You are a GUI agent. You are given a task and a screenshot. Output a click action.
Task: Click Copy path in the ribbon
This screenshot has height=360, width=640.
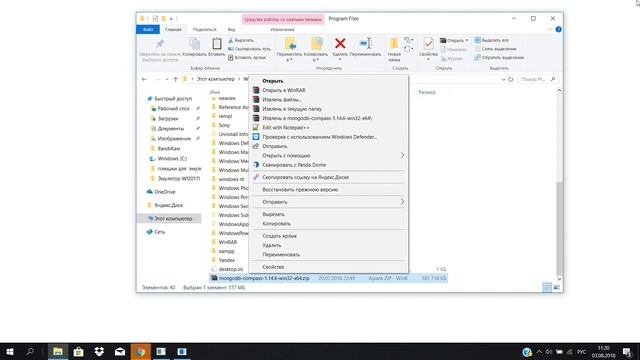249,49
